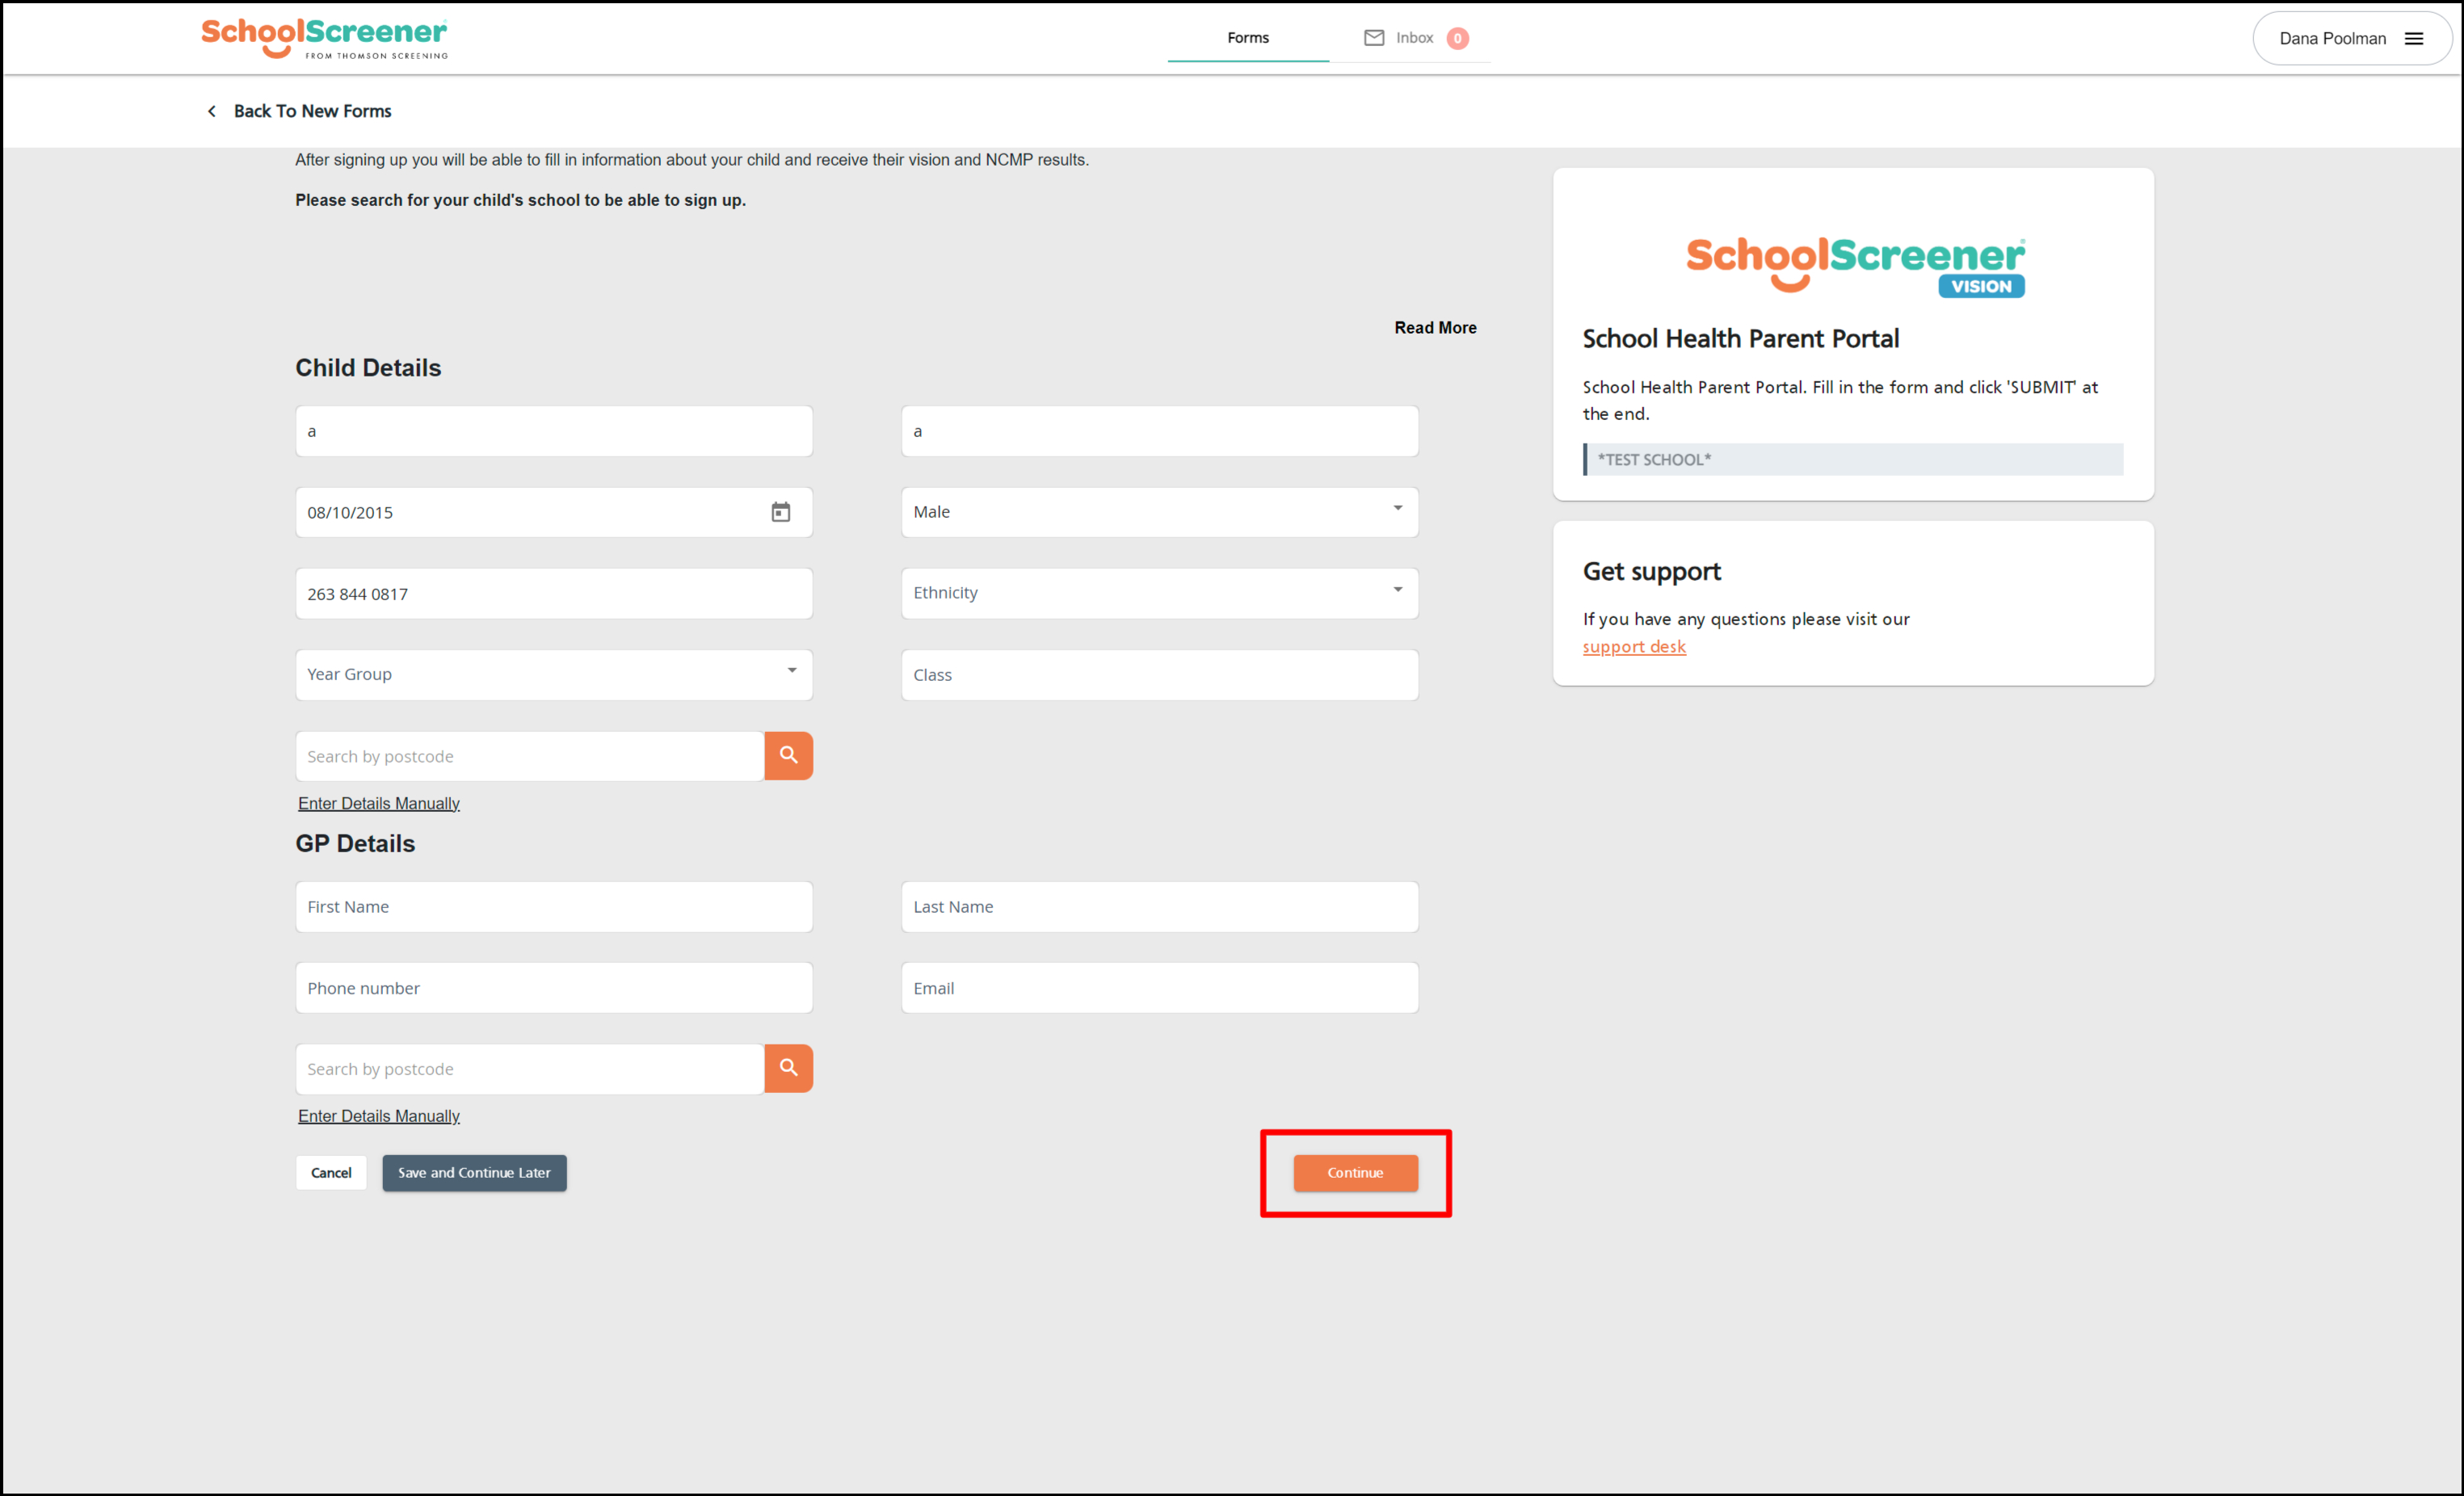This screenshot has height=1496, width=2464.
Task: Click the GP First Name field
Action: pos(554,907)
